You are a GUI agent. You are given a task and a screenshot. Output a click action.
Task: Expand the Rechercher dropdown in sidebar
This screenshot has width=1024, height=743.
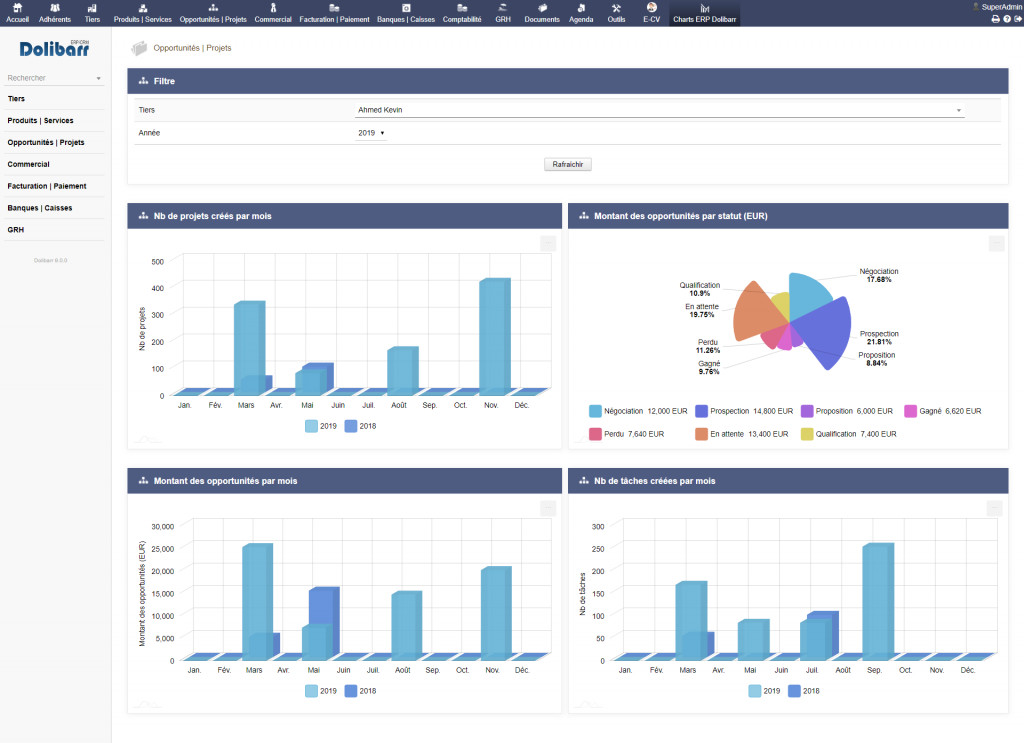(98, 78)
